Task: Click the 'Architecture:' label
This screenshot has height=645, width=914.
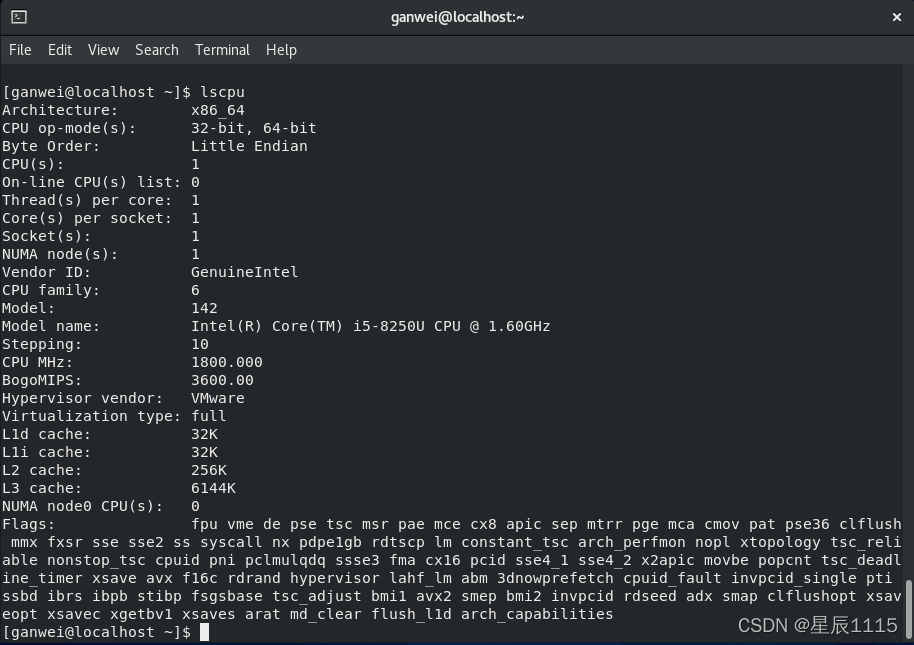Action: pos(59,110)
